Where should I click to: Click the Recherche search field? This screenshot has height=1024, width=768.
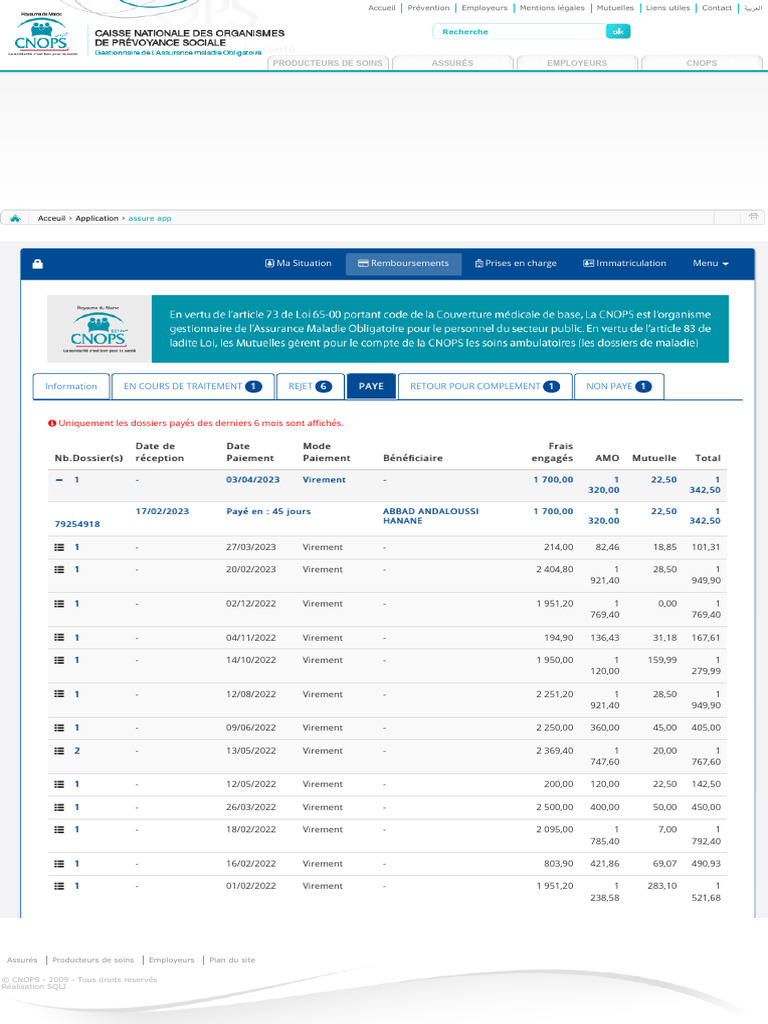tap(519, 31)
